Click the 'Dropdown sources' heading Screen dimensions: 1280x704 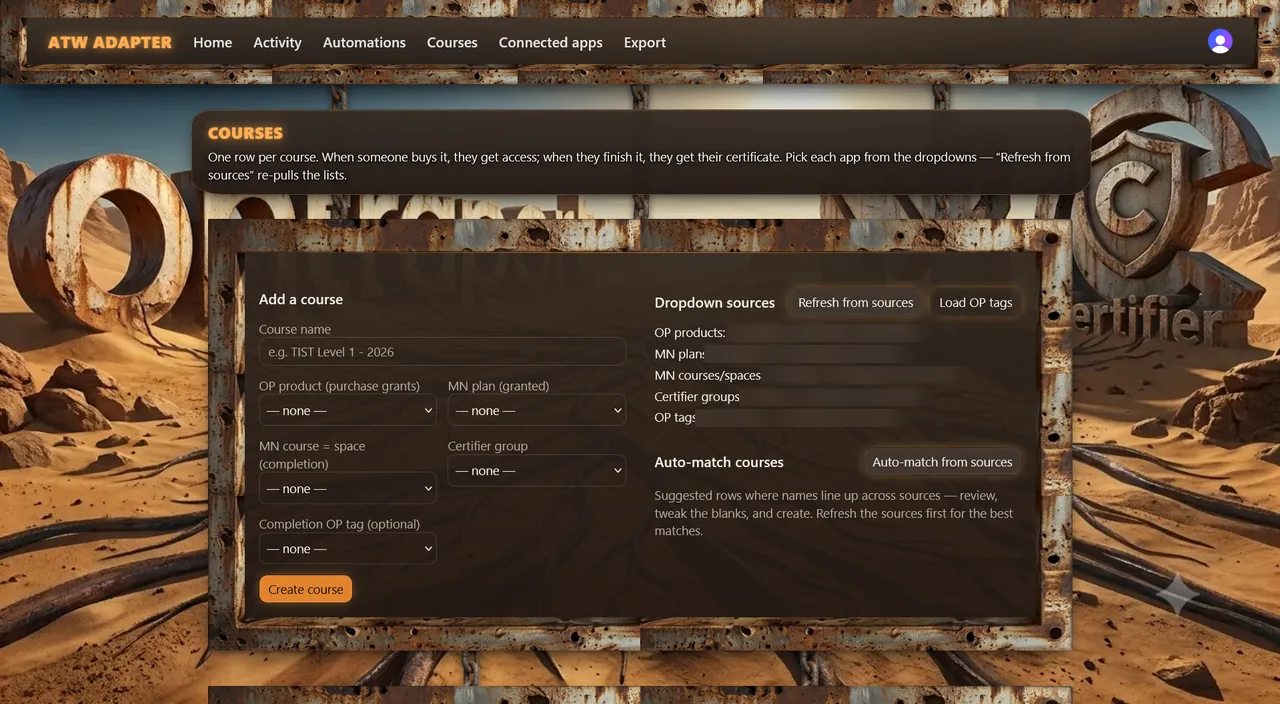point(715,302)
